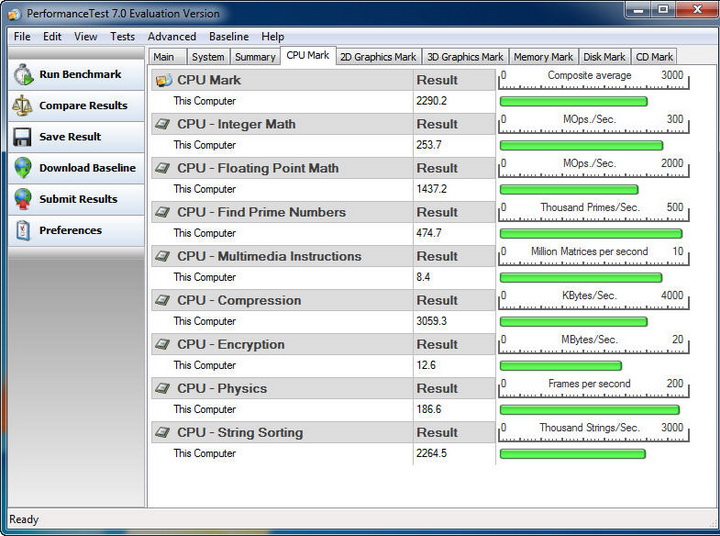Open the Edit menu
This screenshot has height=536, width=720.
pyautogui.click(x=52, y=36)
